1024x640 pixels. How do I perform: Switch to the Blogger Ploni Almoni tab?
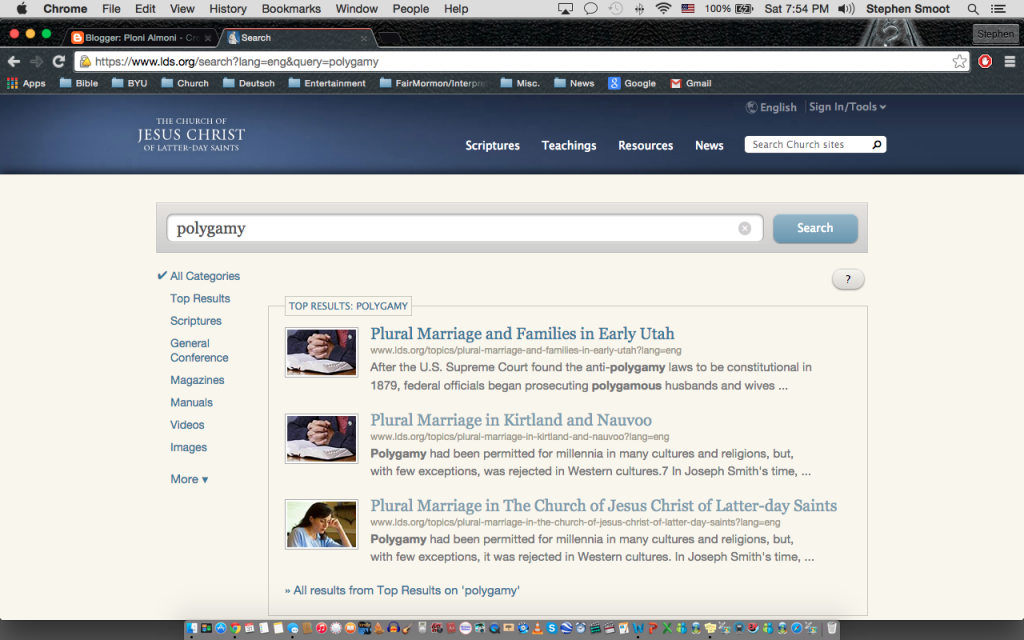coord(139,37)
